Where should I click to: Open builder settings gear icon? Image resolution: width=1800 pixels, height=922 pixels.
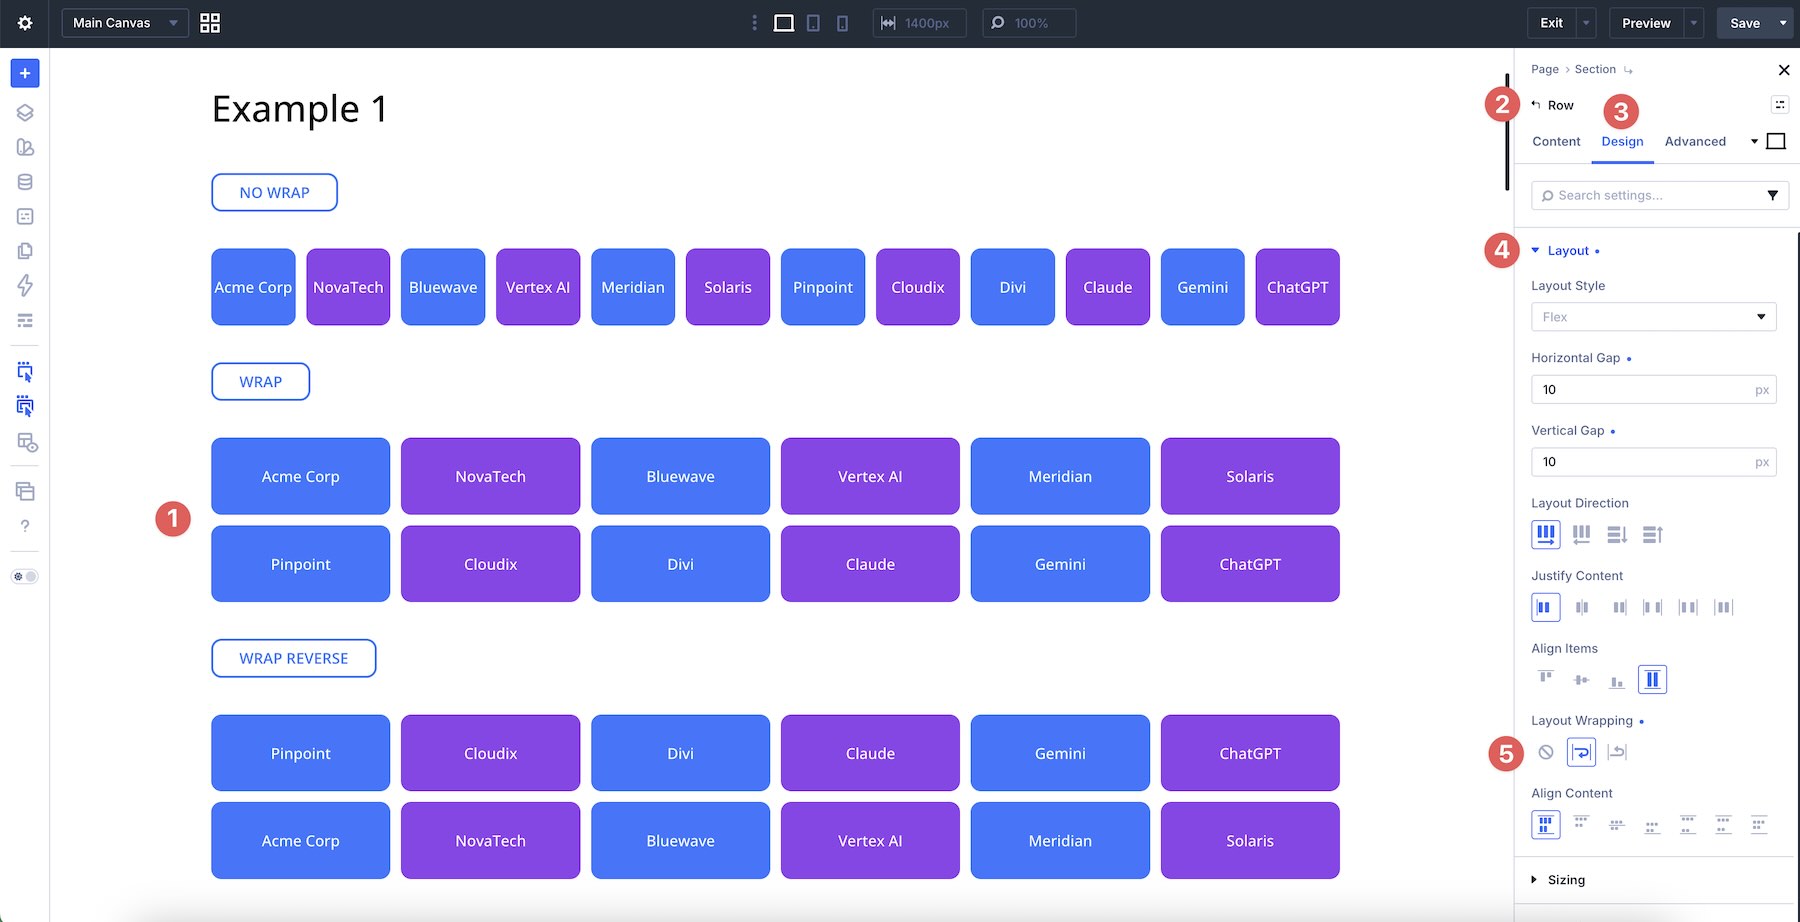pos(25,23)
